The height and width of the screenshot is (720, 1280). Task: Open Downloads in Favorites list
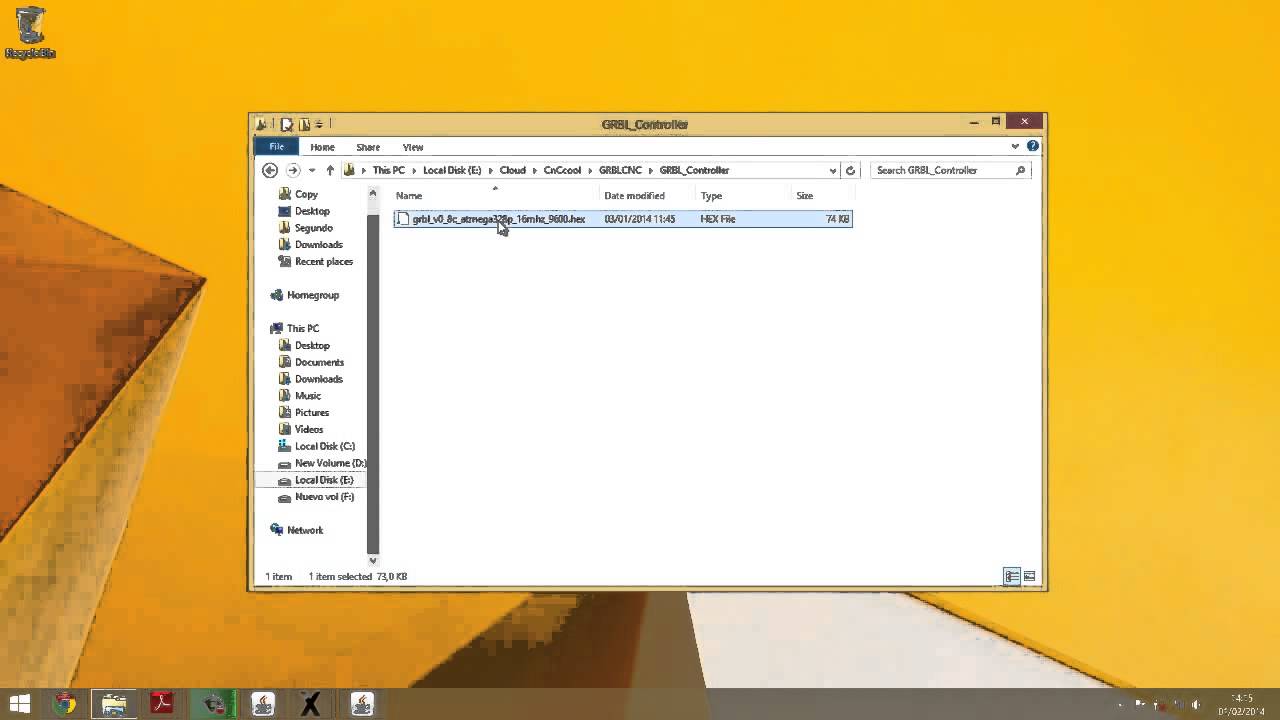pyautogui.click(x=318, y=244)
